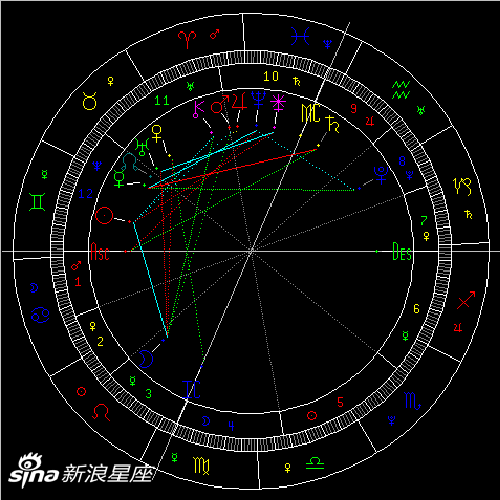The width and height of the screenshot is (500, 500).
Task: Select the small red Sun ruler beside Leo
Action: point(81,391)
